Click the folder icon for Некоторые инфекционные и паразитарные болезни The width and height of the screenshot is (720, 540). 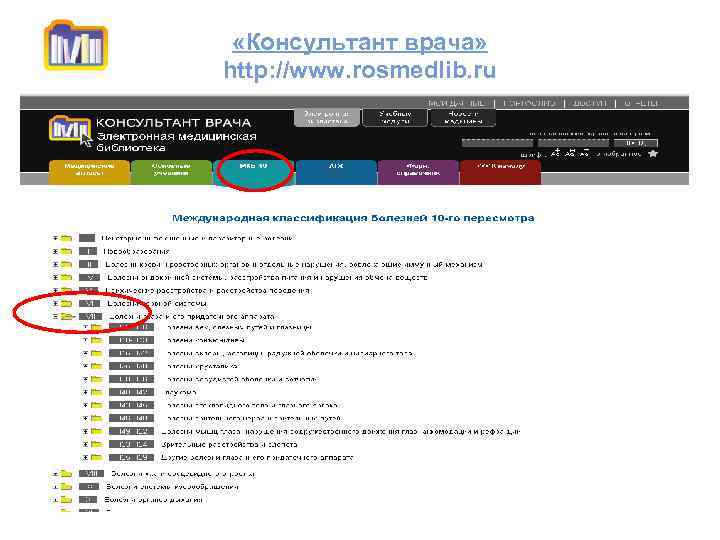67,238
